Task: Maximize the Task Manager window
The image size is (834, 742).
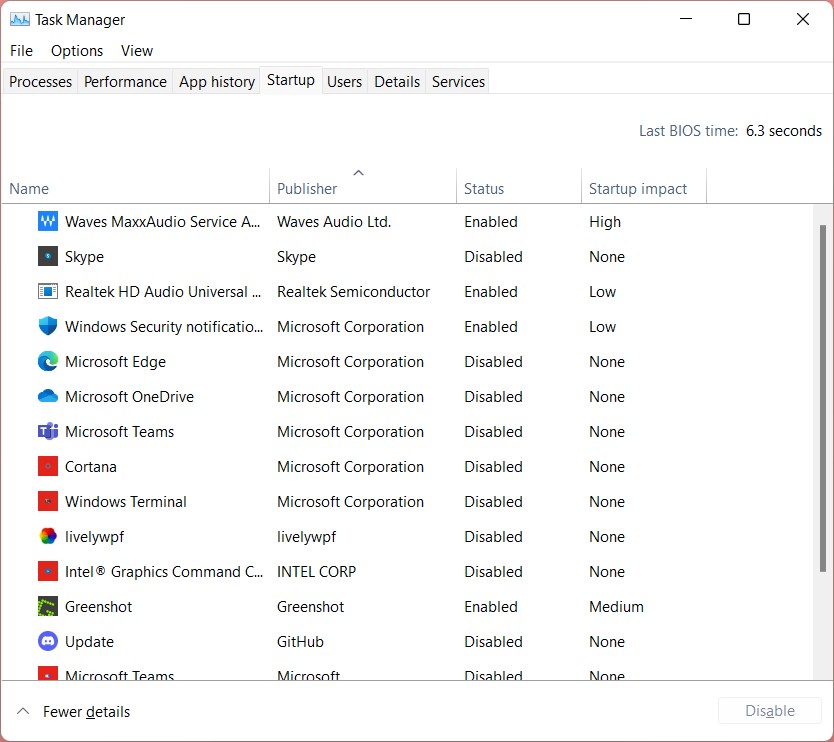Action: click(744, 19)
